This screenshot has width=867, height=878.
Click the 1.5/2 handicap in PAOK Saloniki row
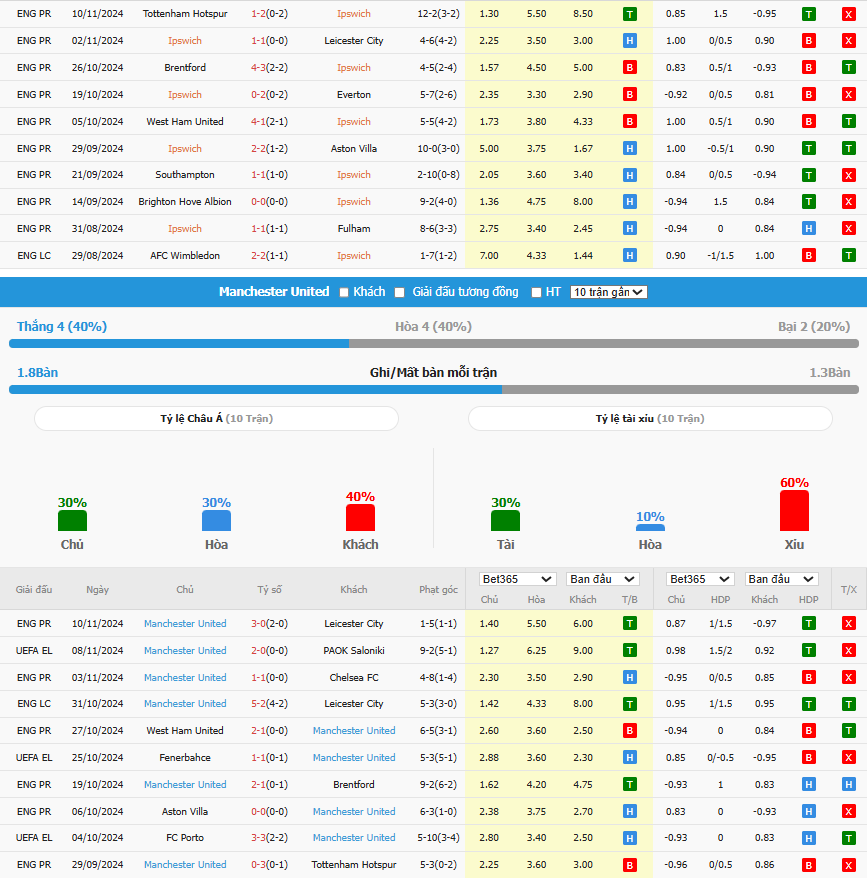click(720, 650)
